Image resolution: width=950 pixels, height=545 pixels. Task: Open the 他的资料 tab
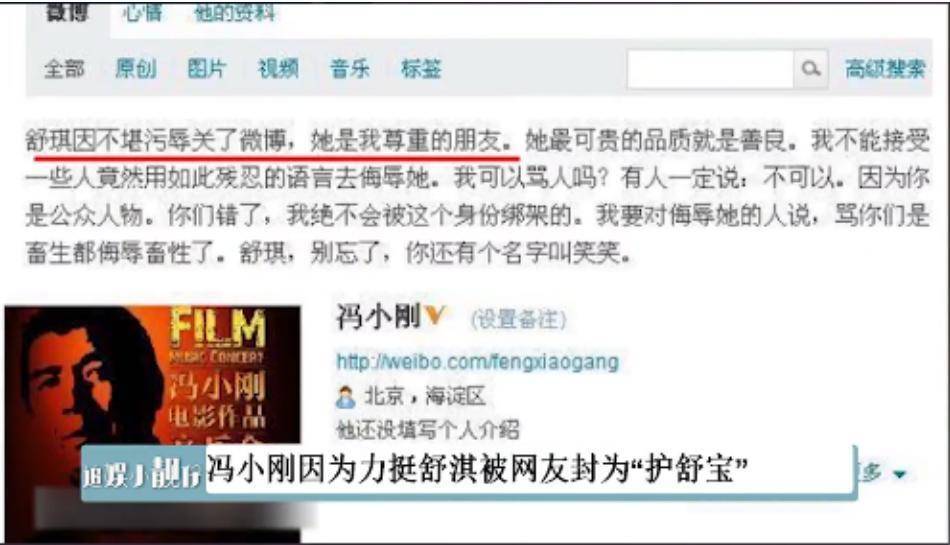(x=234, y=12)
